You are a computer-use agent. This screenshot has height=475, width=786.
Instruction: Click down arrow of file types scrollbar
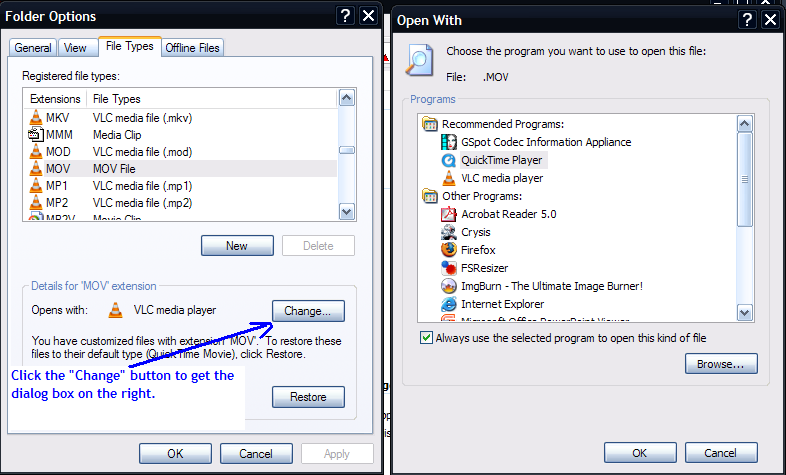(347, 211)
